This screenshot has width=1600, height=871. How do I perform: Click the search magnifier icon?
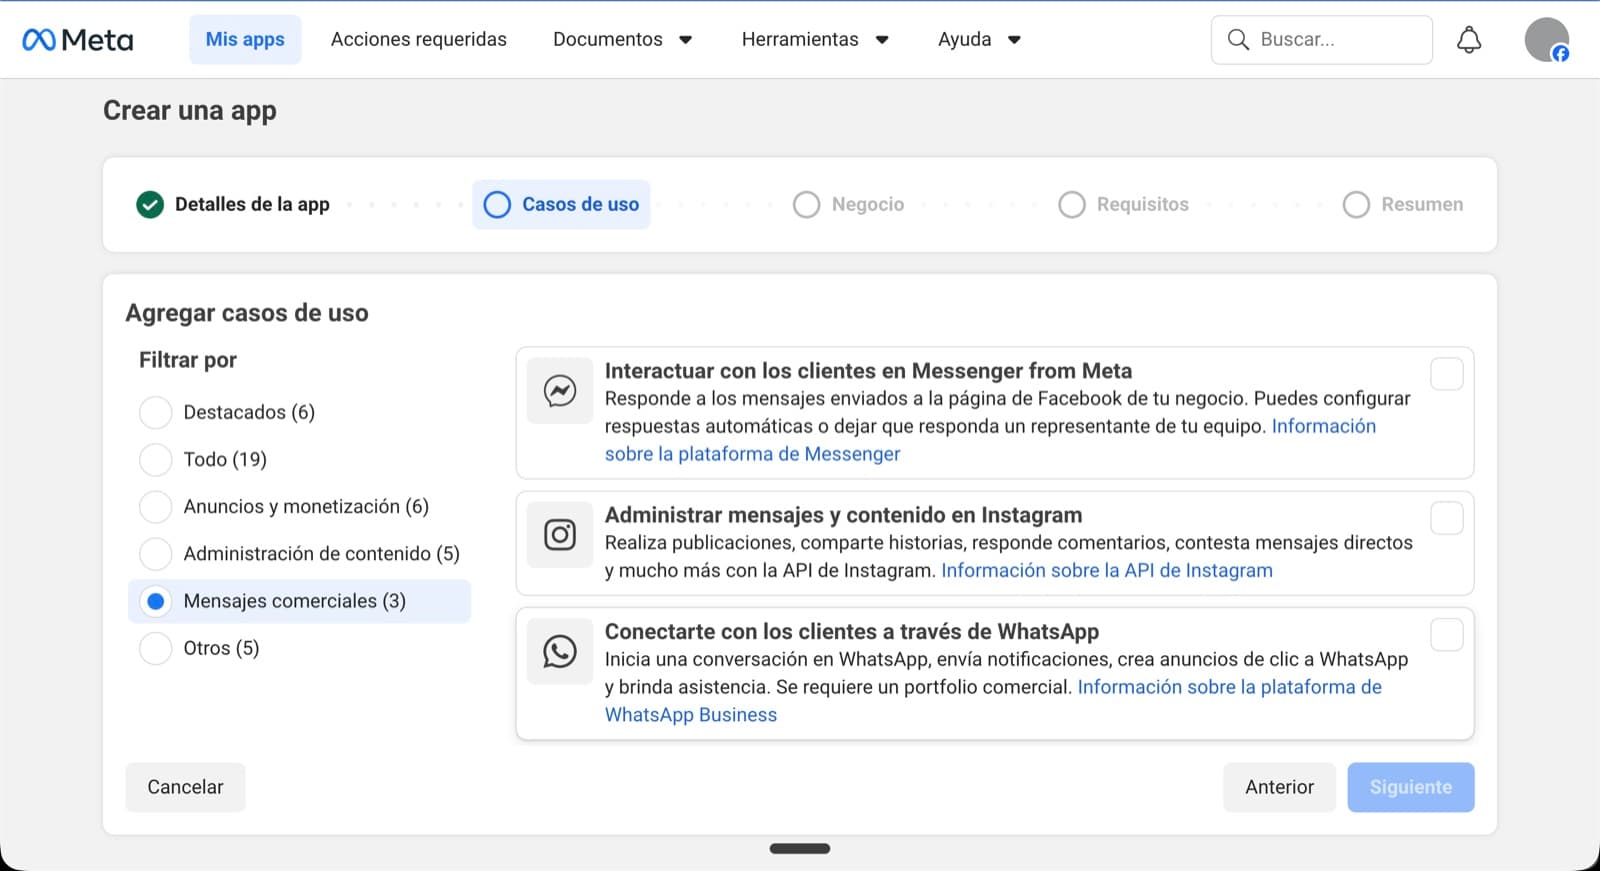coord(1238,40)
